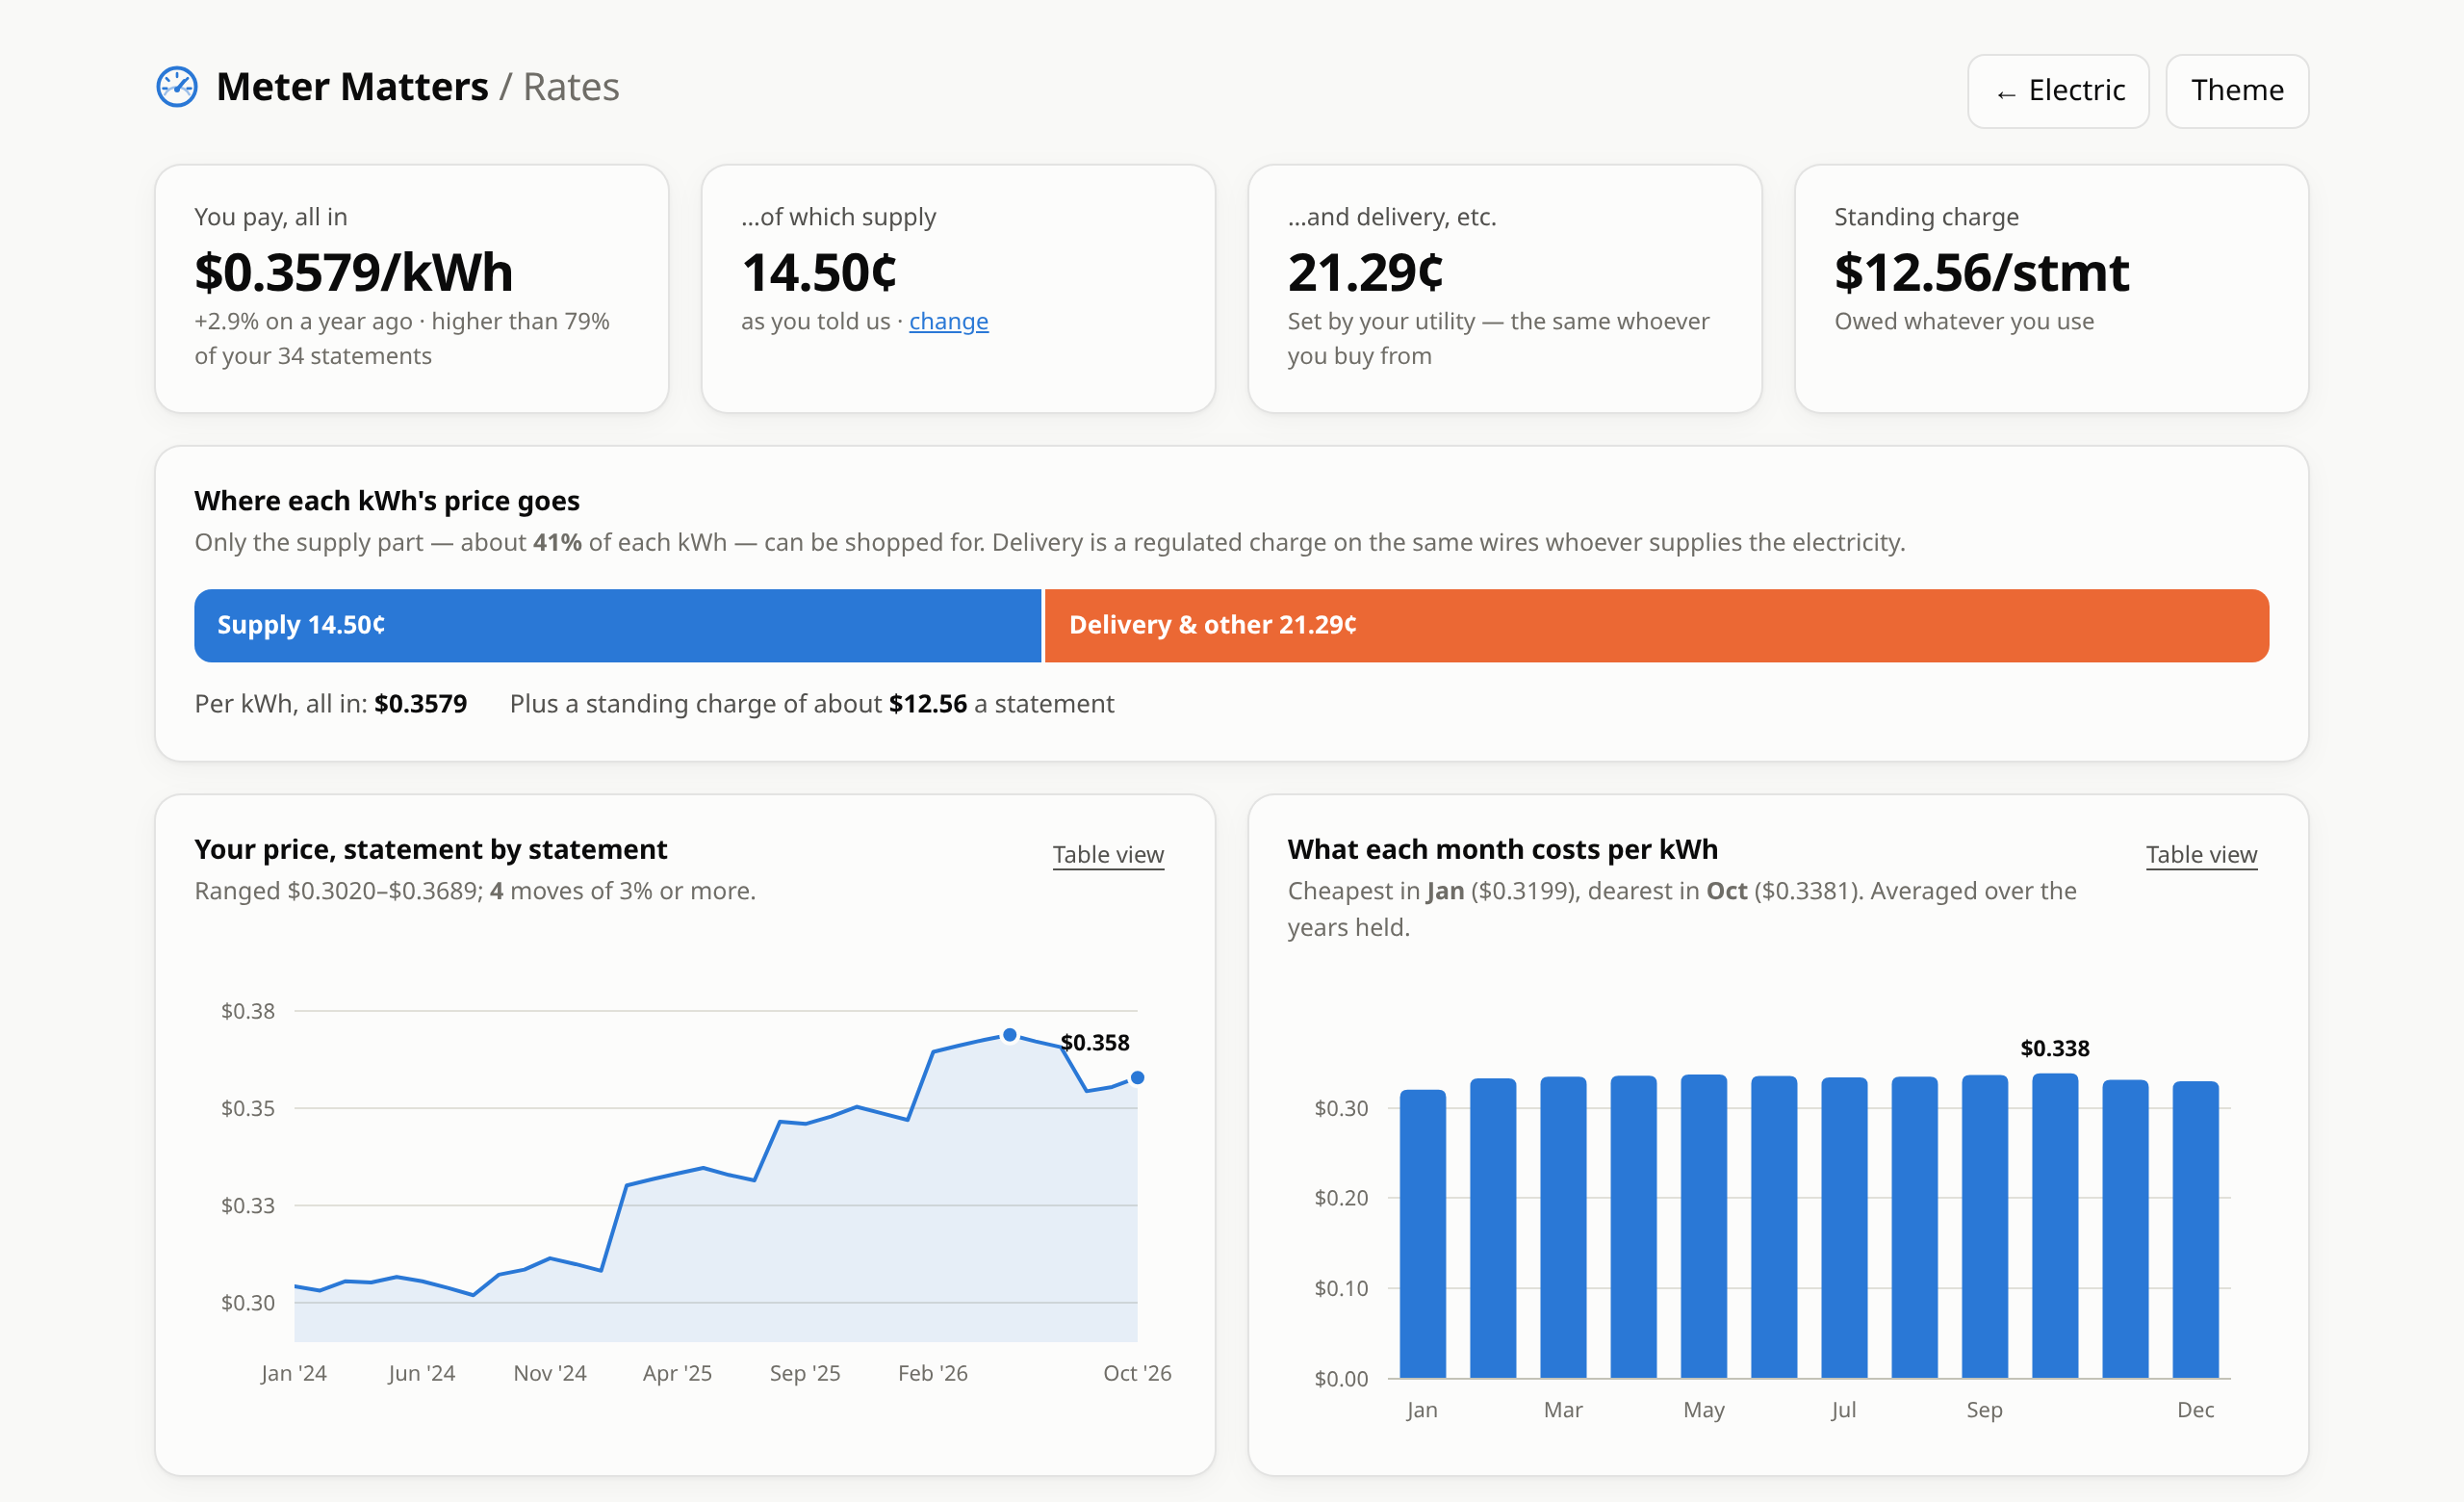Viewport: 2464px width, 1502px height.
Task: Click the 'Nov '24' axis label
Action: tap(549, 1373)
